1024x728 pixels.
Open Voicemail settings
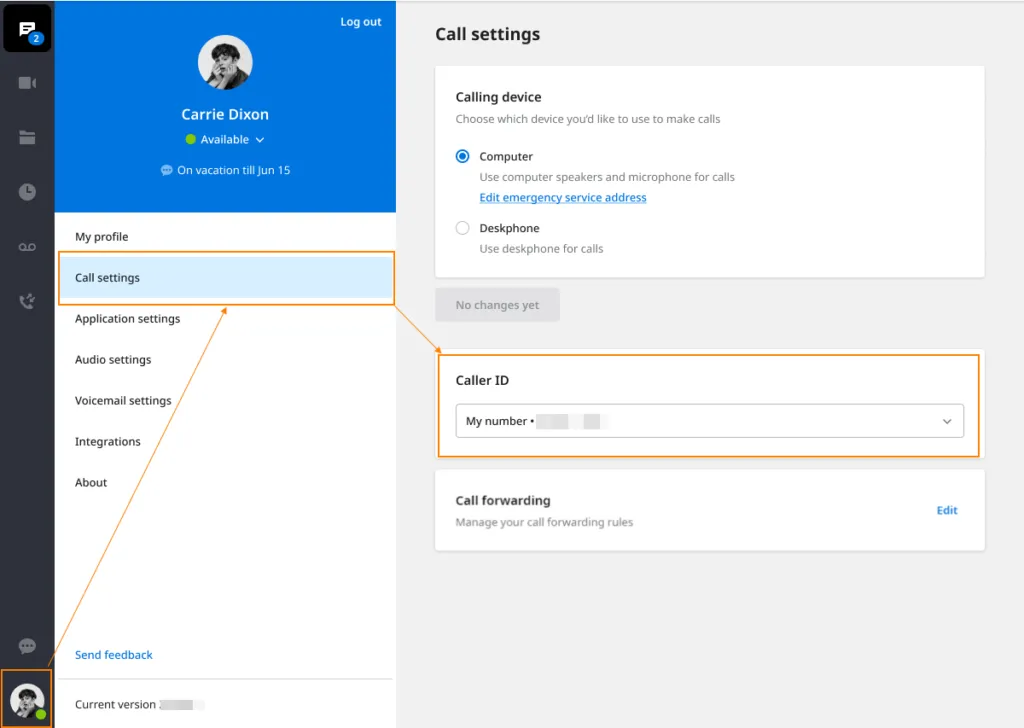225,401
